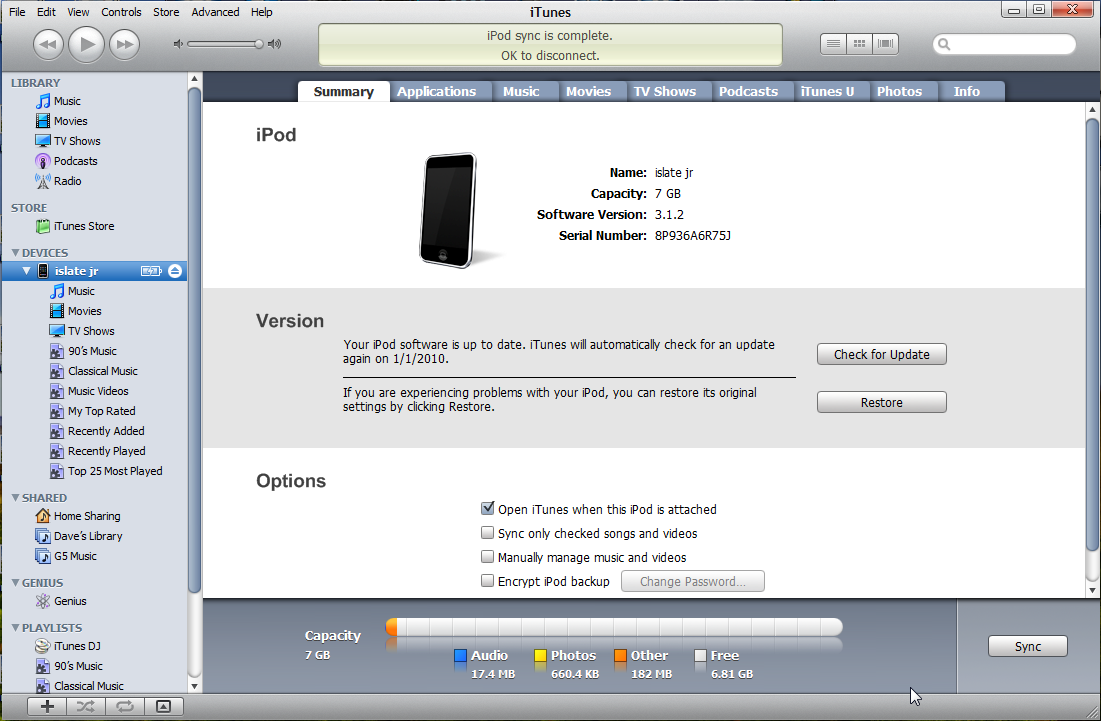The height and width of the screenshot is (721, 1101).
Task: Toggle shuffle mode
Action: click(x=86, y=706)
